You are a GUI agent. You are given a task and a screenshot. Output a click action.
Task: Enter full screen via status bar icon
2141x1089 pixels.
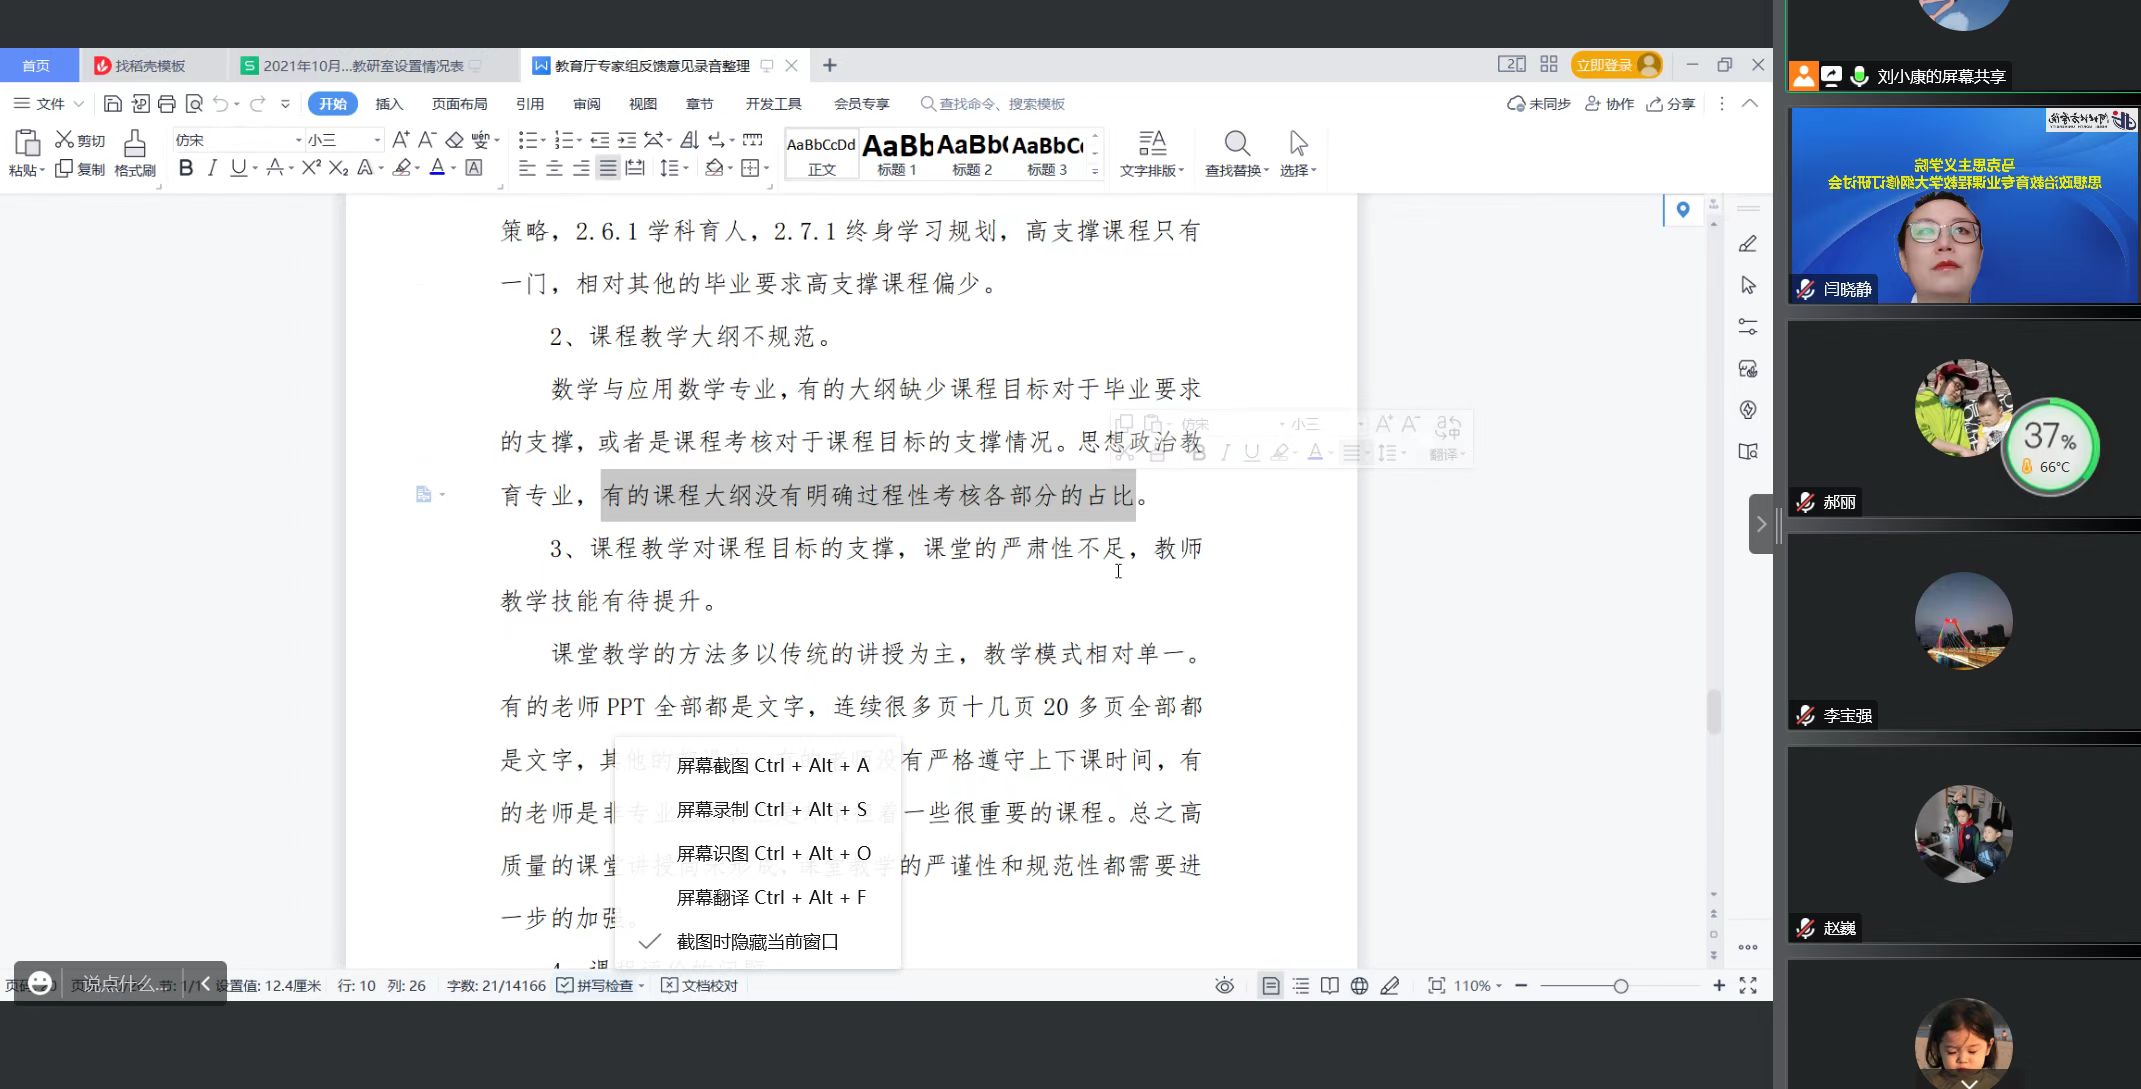(x=1748, y=985)
